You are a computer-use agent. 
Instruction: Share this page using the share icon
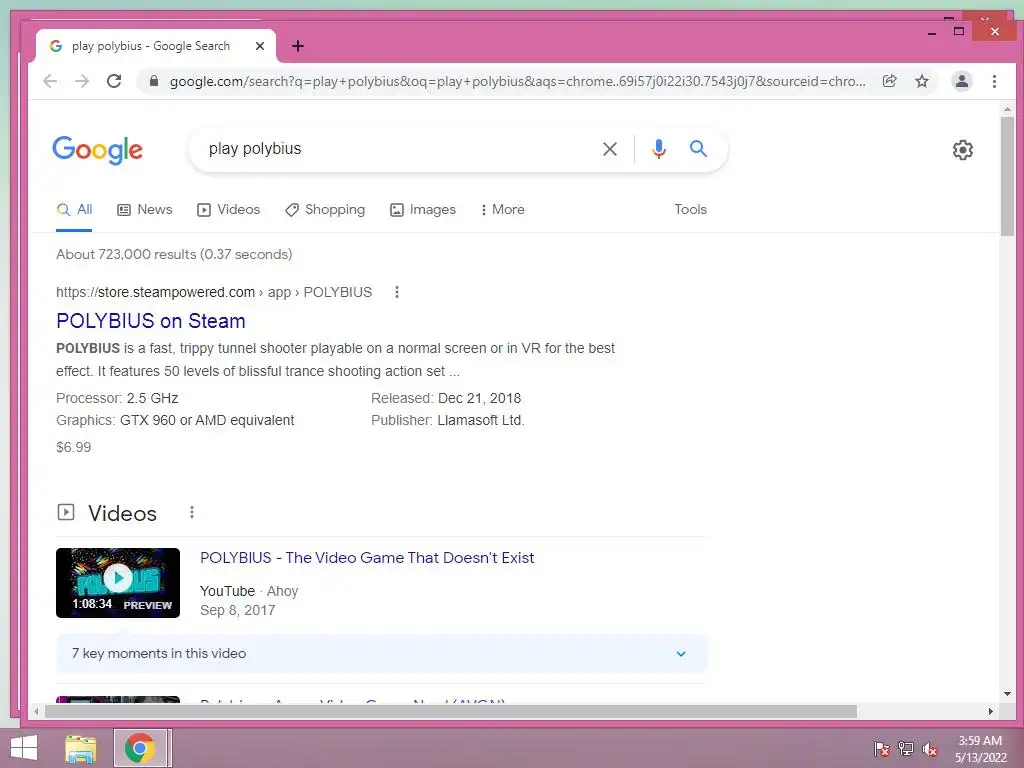tap(889, 81)
